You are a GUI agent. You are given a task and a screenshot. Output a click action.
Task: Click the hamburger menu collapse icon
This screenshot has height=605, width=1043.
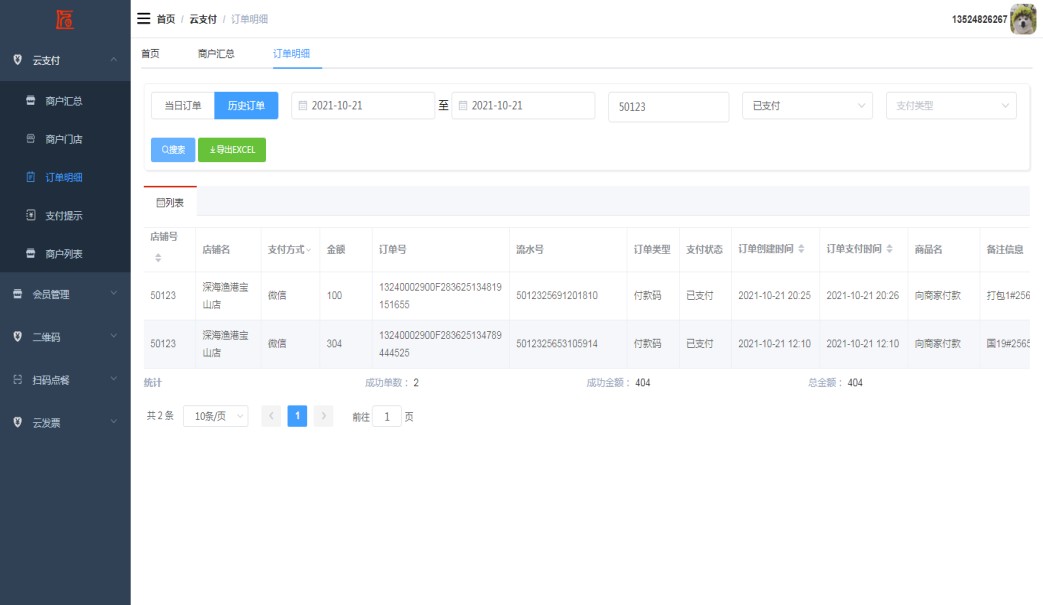[x=144, y=19]
